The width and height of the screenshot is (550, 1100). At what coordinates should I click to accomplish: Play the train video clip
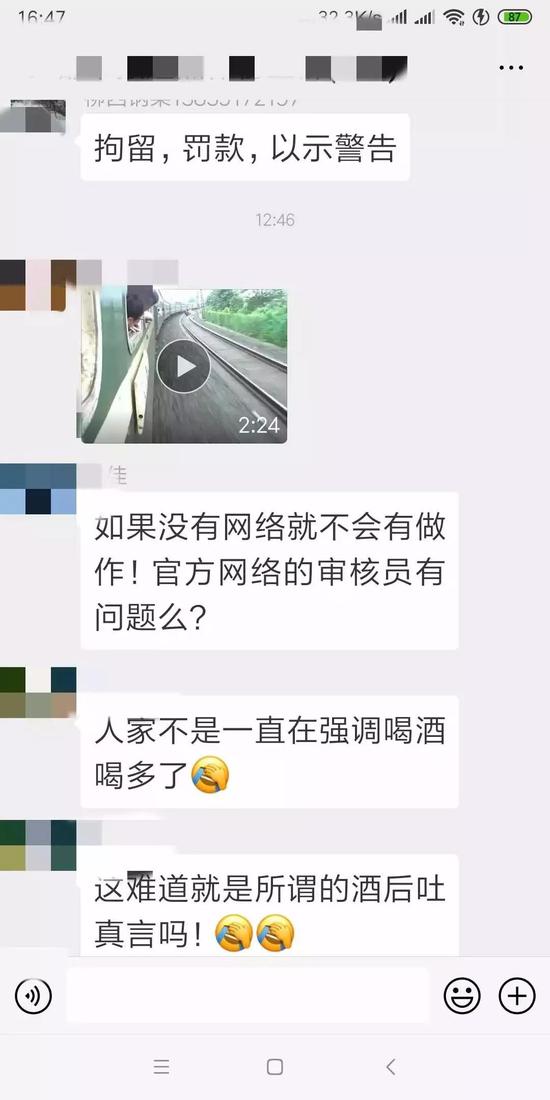pos(184,365)
